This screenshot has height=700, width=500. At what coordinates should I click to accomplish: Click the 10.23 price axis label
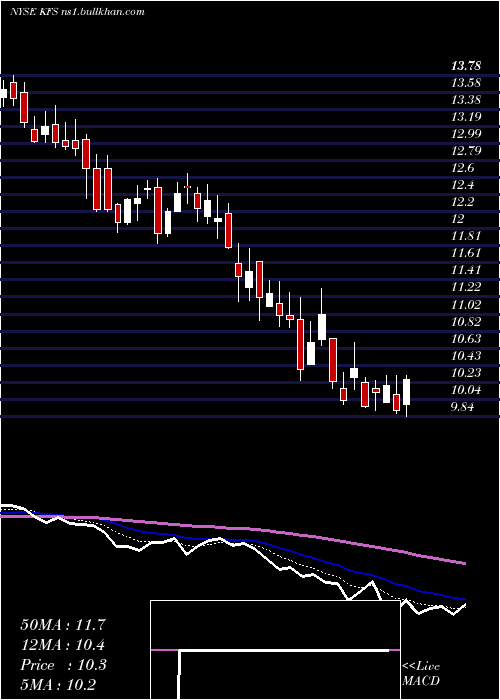point(466,372)
